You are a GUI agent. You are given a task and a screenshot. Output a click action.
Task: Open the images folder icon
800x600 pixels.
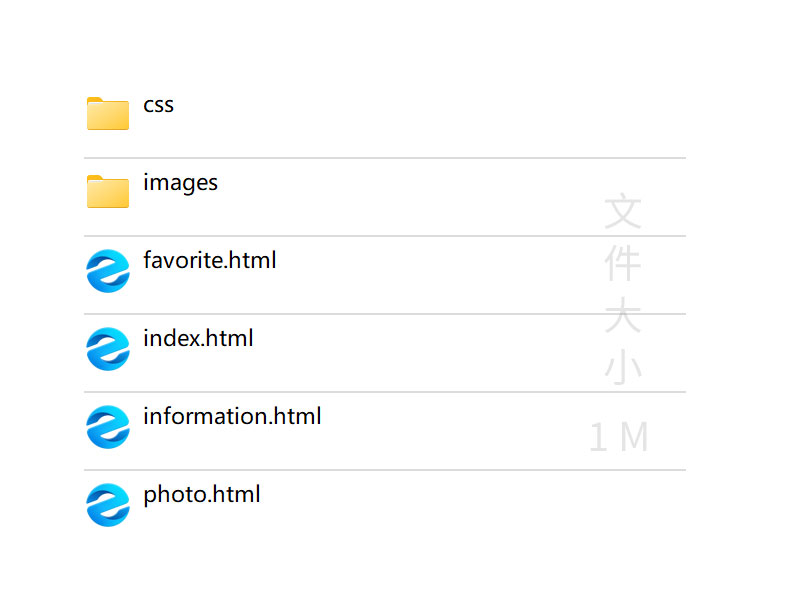click(x=108, y=191)
